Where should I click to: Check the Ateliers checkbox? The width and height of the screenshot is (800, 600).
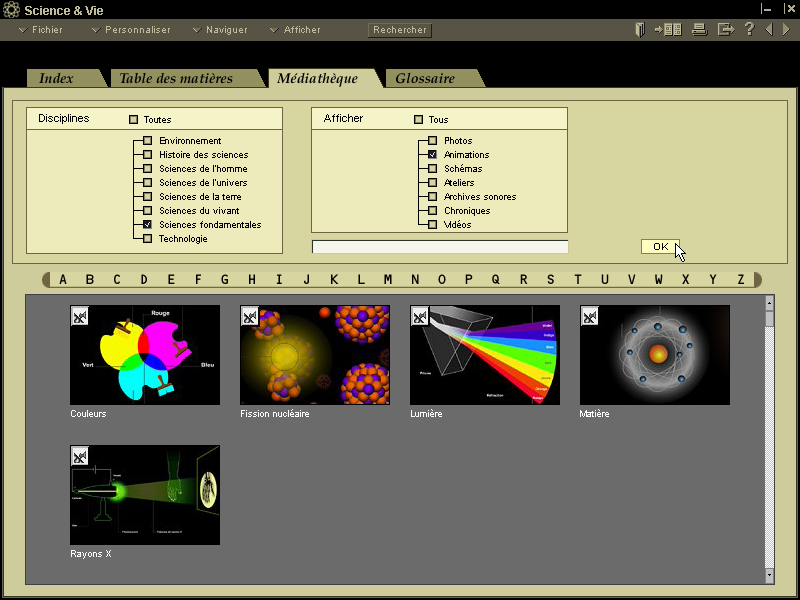tap(433, 183)
